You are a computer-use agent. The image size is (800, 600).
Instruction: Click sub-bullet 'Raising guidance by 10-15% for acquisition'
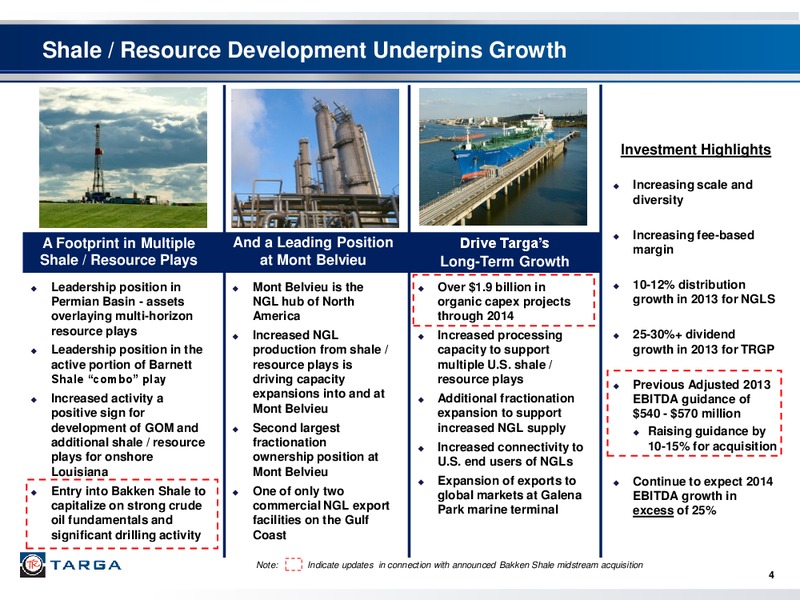[712, 439]
